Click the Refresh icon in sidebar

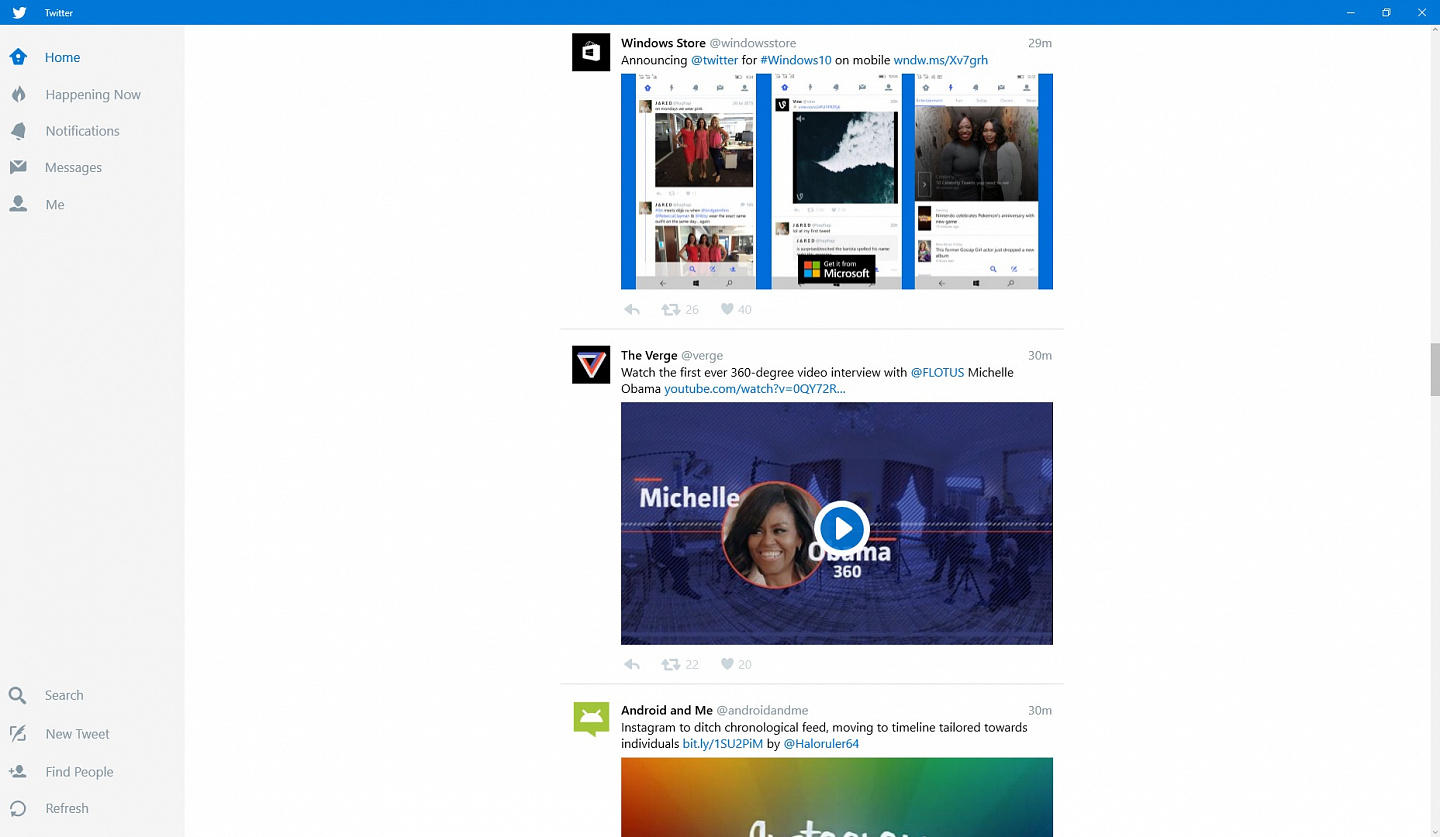click(x=18, y=808)
